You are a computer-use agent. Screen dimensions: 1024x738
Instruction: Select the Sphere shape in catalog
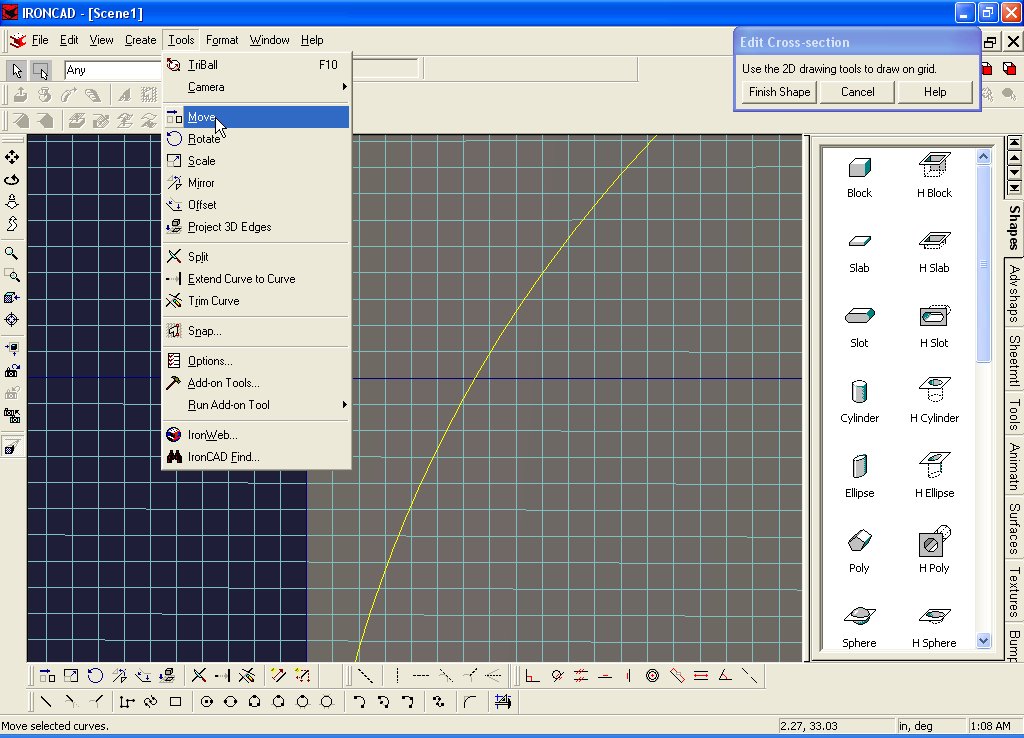tap(859, 627)
